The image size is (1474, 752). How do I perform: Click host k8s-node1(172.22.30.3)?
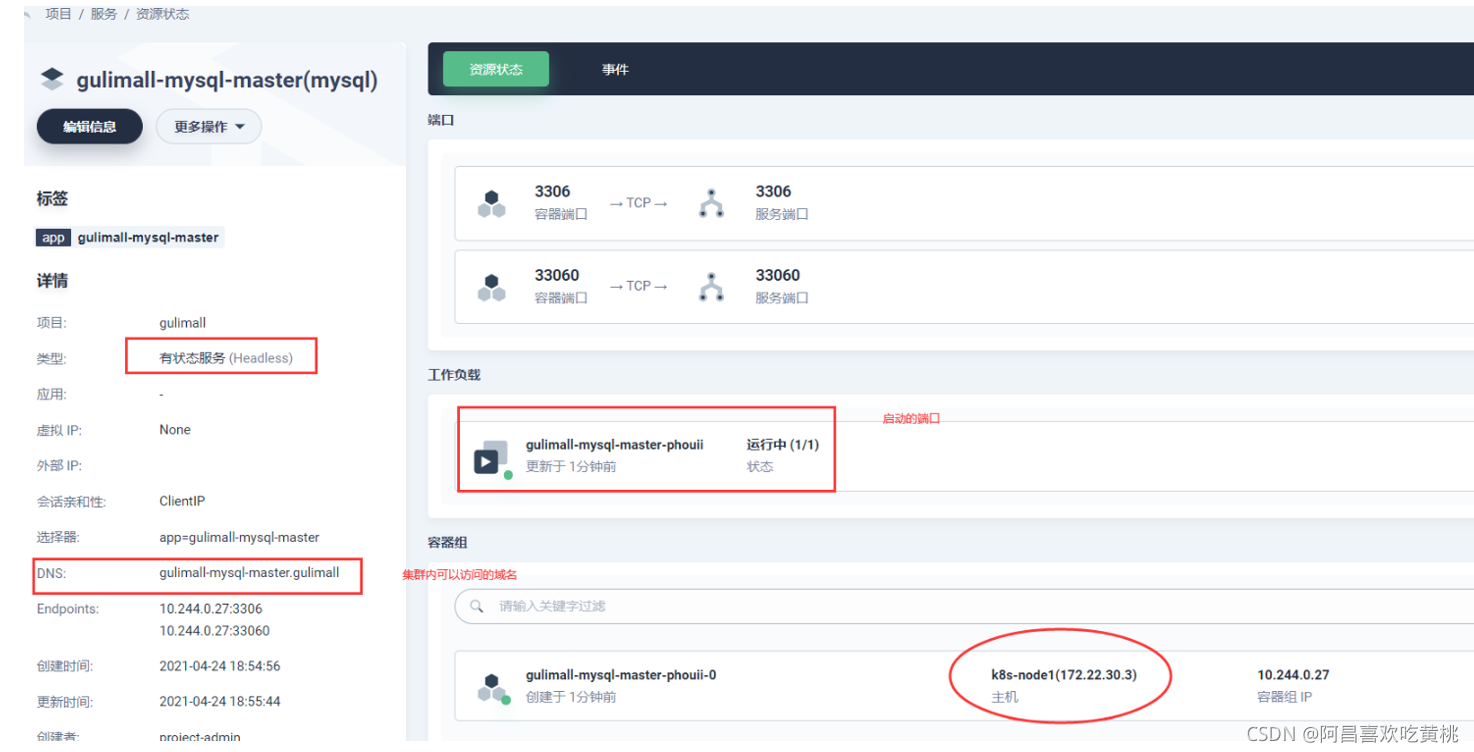[x=1064, y=675]
